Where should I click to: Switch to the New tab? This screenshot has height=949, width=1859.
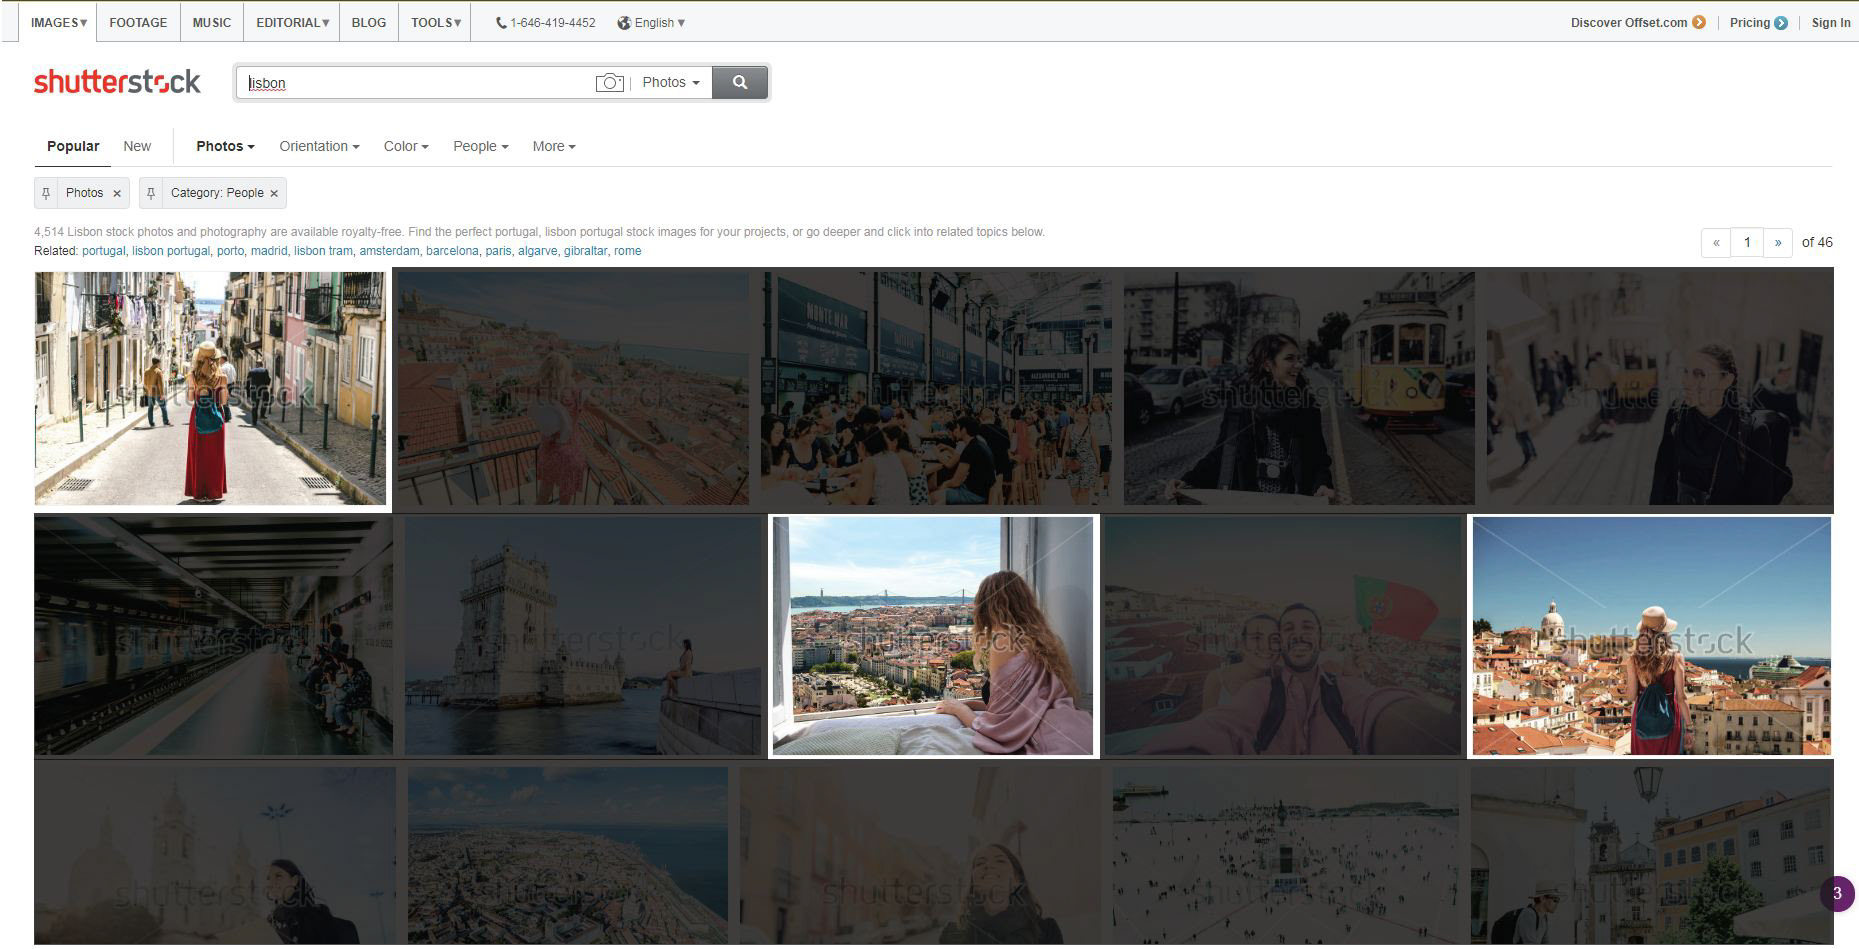click(137, 146)
